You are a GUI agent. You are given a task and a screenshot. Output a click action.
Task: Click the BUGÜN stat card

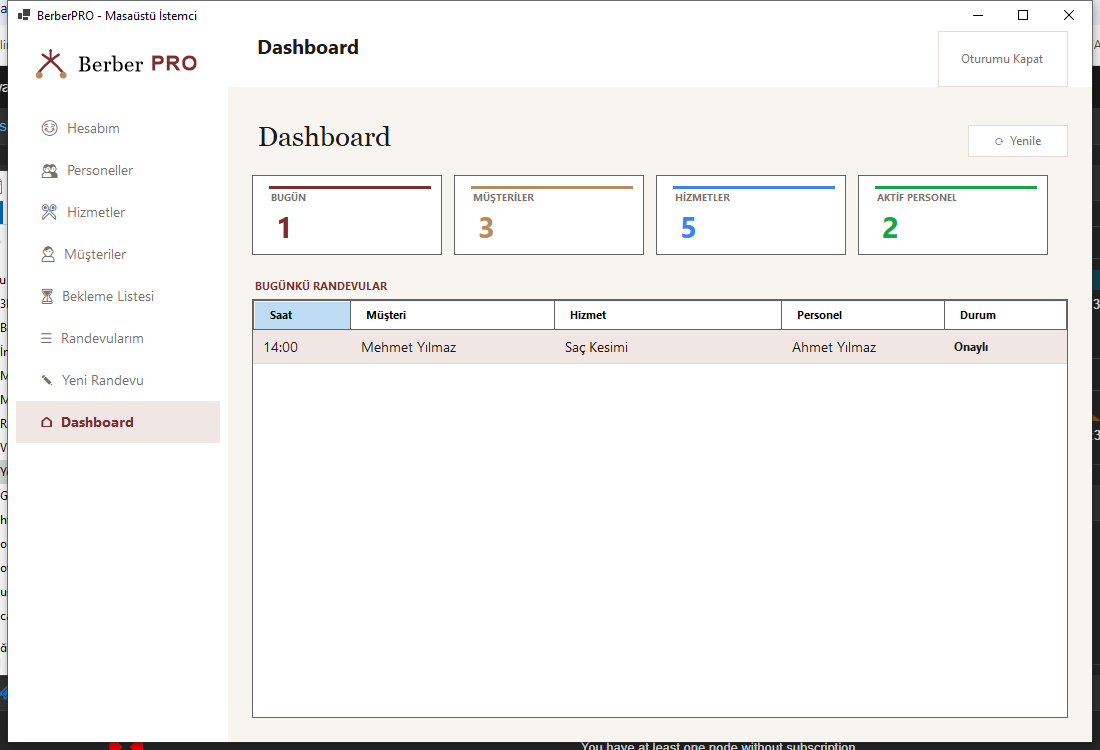point(347,215)
